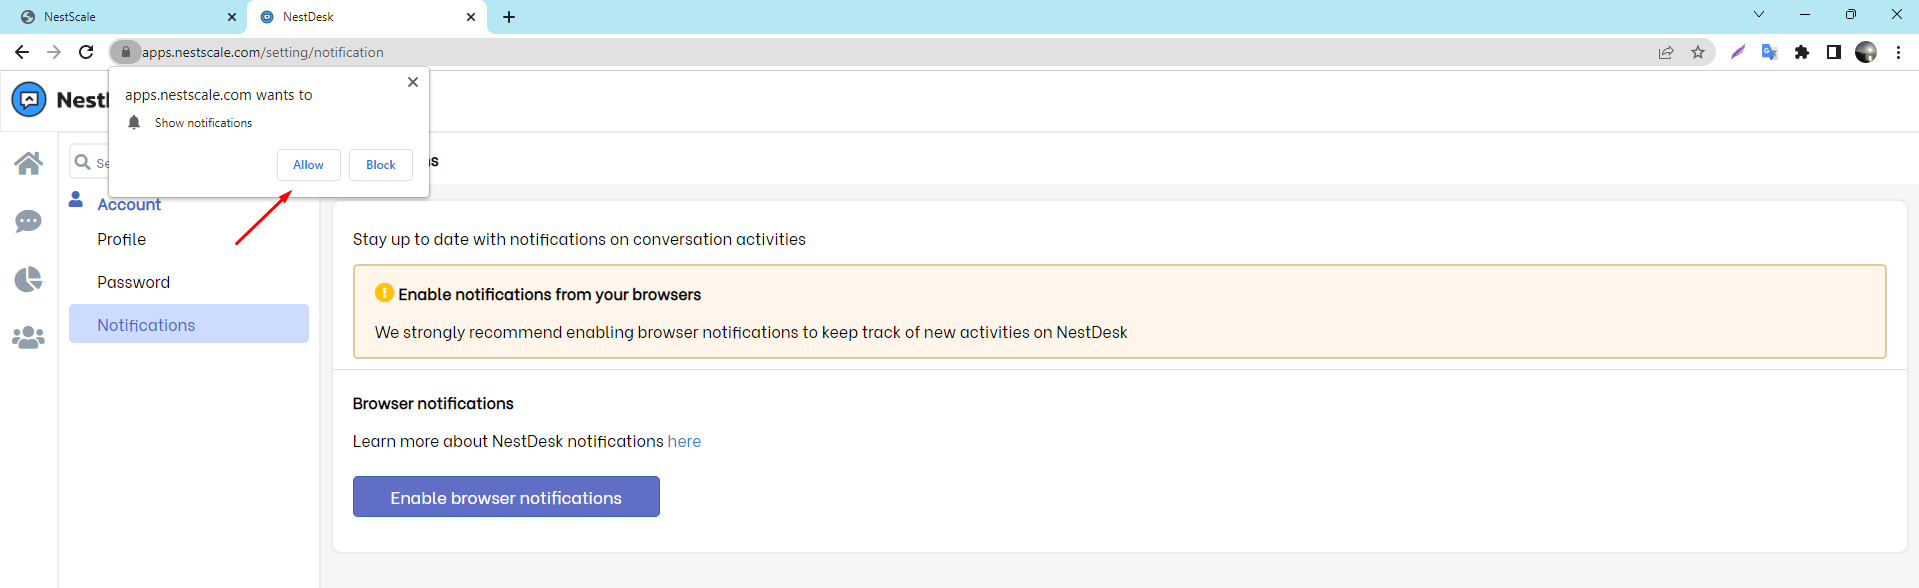This screenshot has width=1919, height=588.
Task: Open the browser Extensions puzzle icon
Action: pos(1801,51)
